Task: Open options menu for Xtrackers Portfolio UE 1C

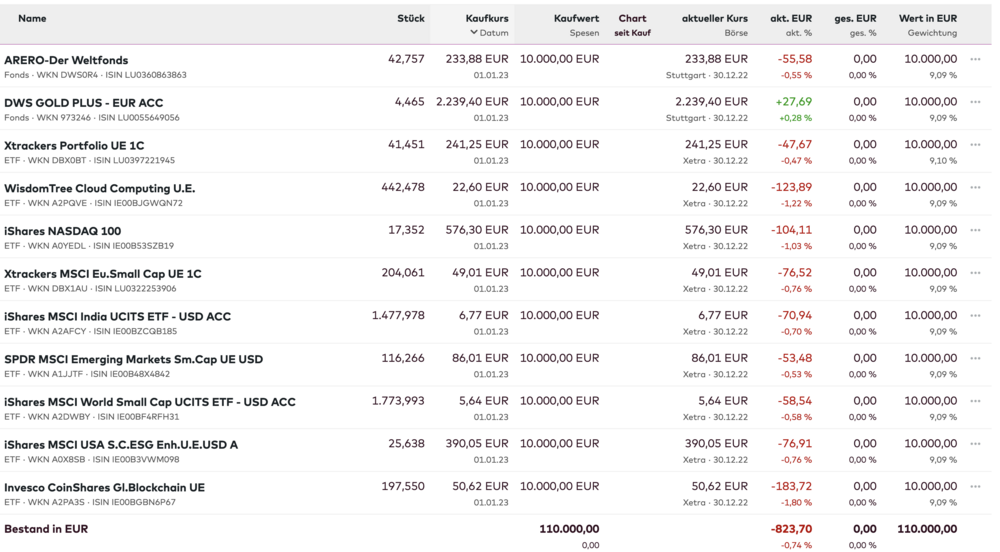Action: pyautogui.click(x=975, y=145)
